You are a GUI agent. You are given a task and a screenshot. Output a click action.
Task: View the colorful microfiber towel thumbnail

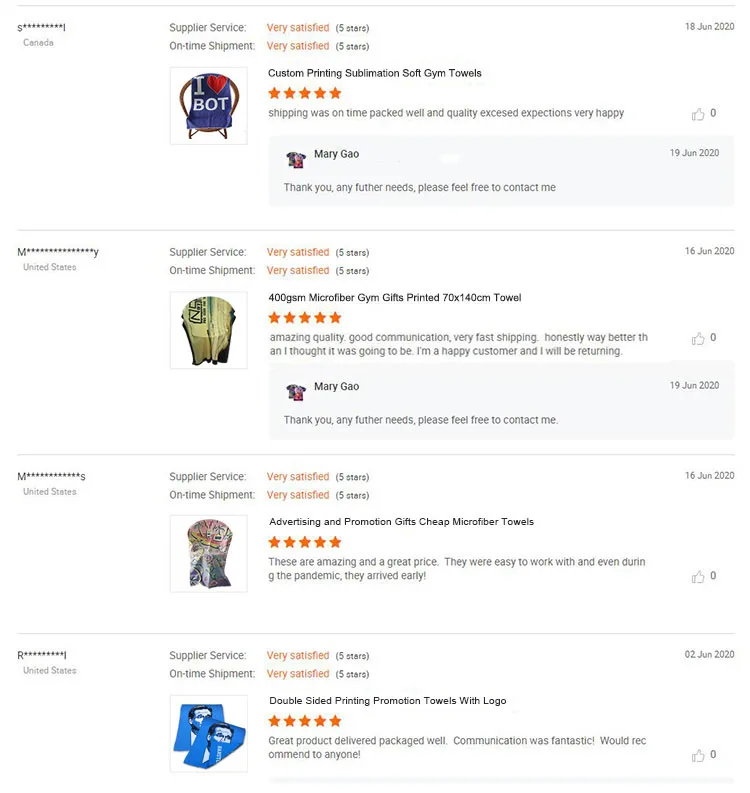pos(208,554)
